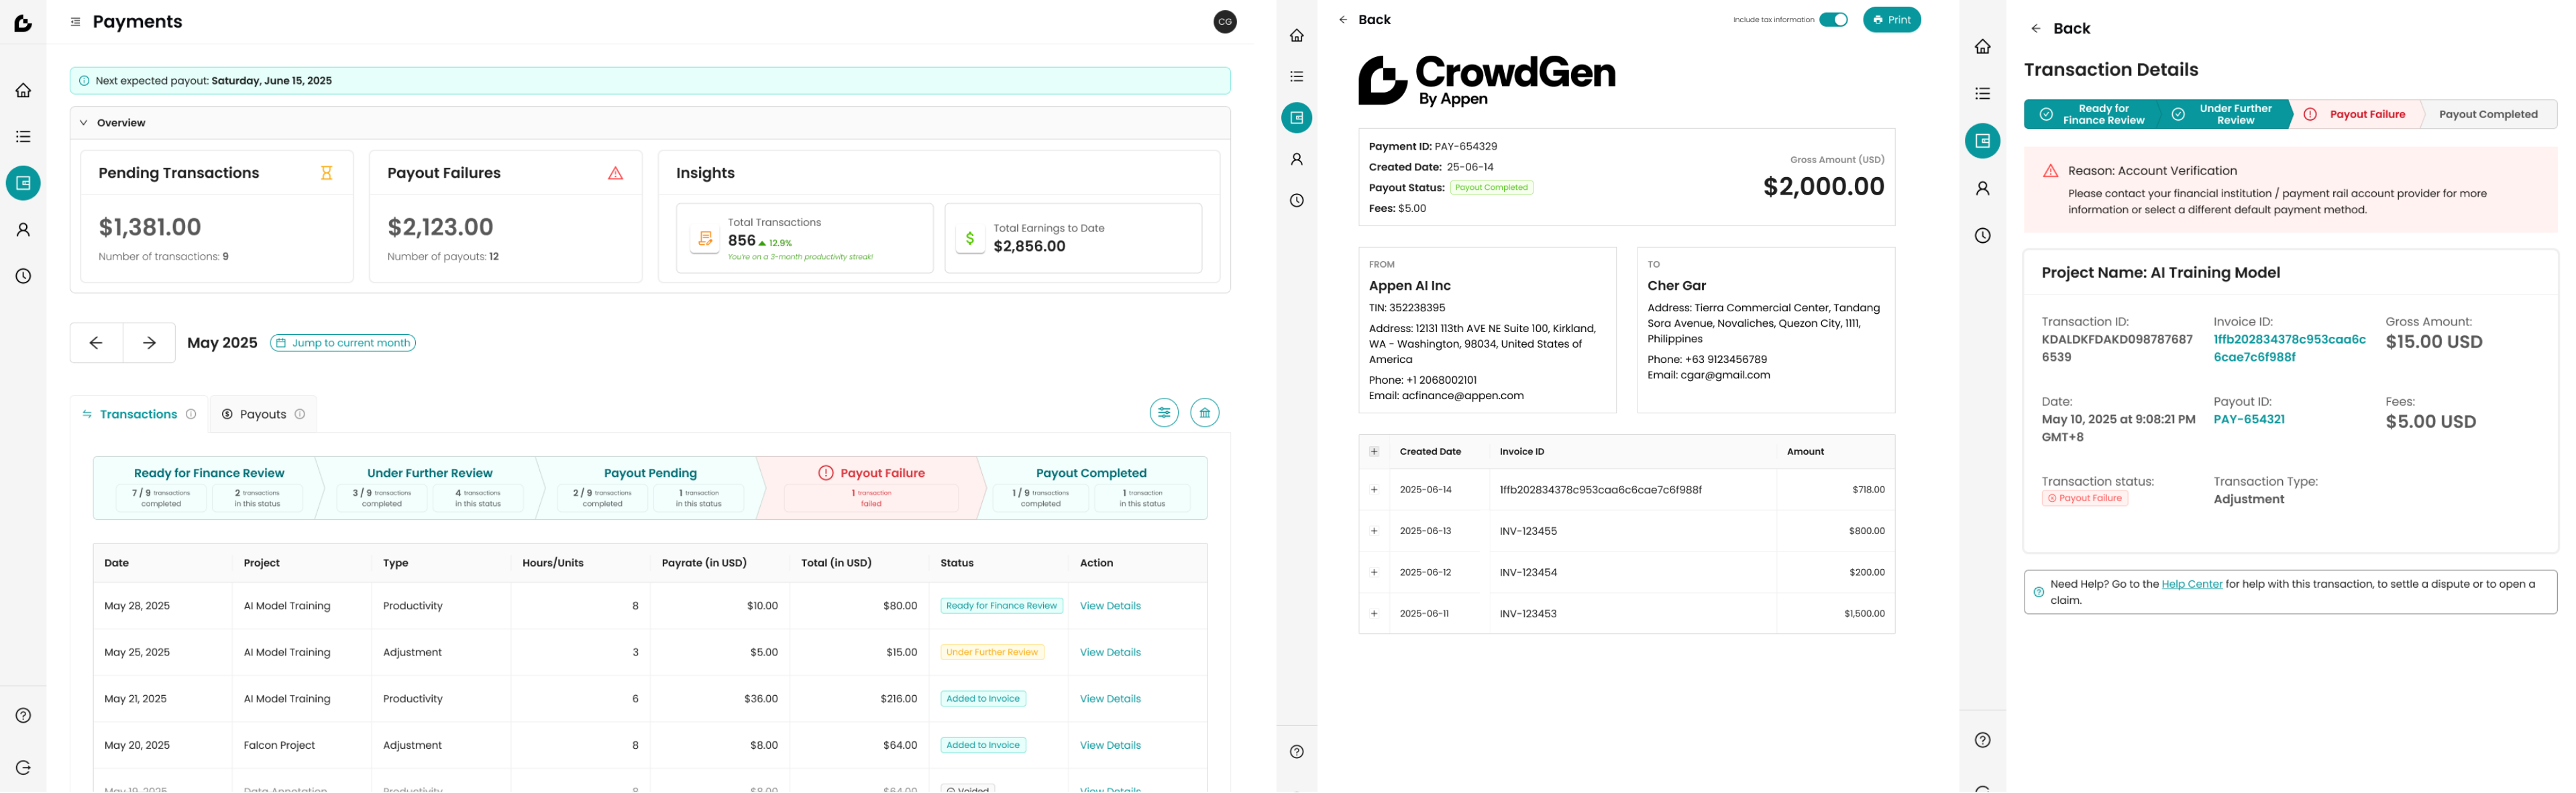
Task: Click Invoice ID link in Transaction Details
Action: tap(2289, 348)
